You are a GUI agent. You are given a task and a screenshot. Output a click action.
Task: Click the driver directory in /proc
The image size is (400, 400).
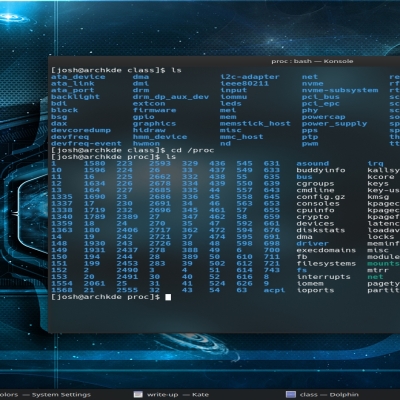(313, 244)
